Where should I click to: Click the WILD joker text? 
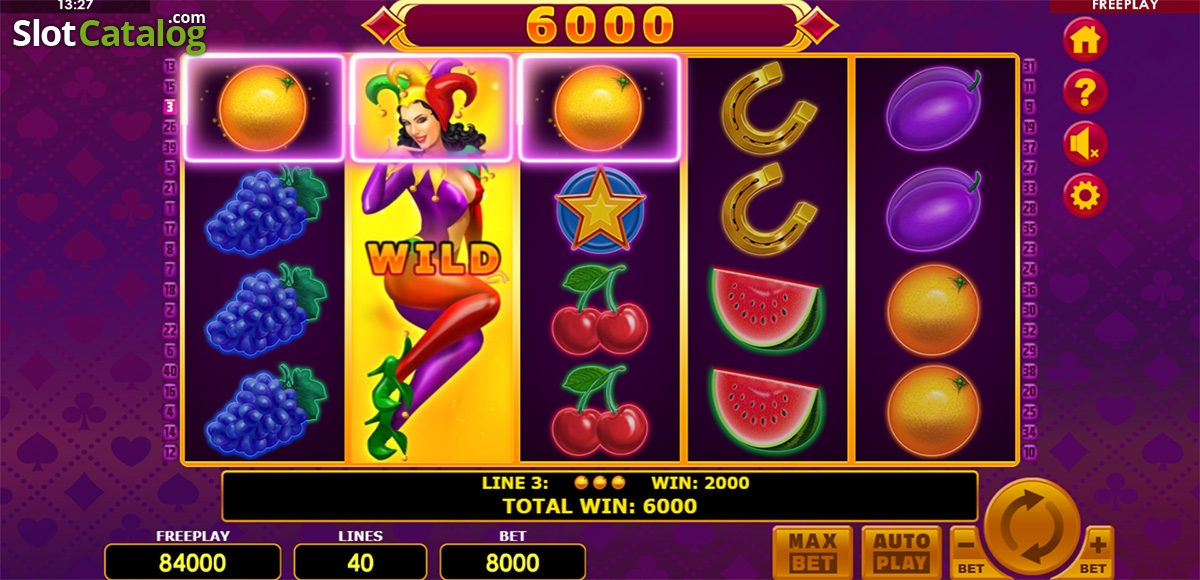432,260
